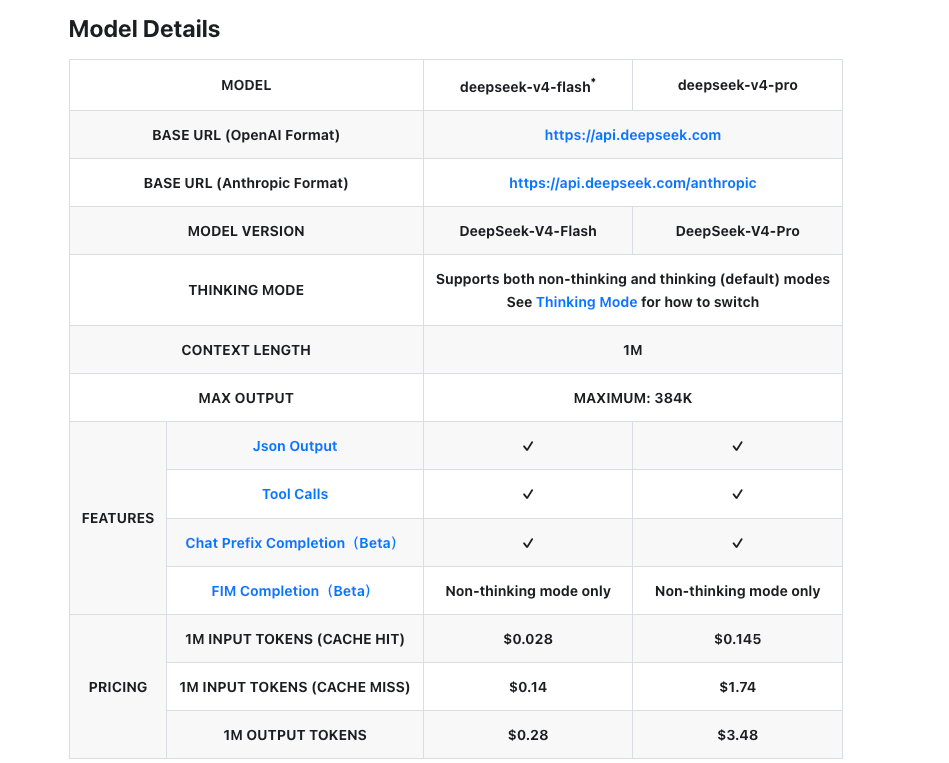Open the https://api.deepseek.com link

632,135
